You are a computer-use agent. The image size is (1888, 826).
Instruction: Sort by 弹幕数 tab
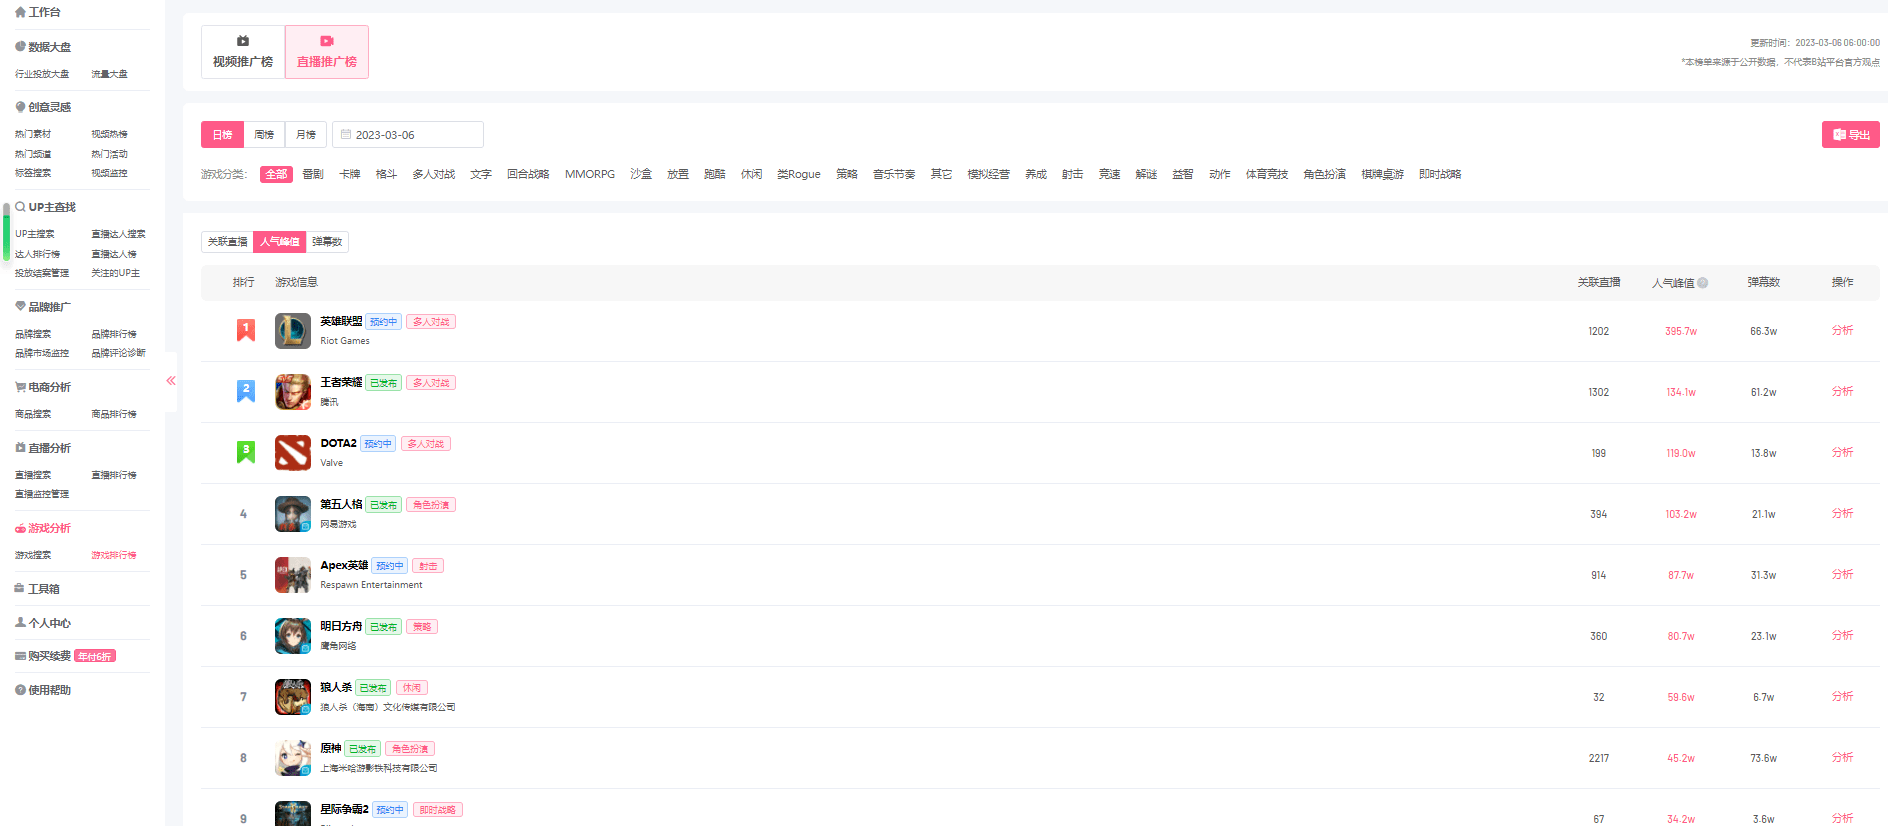click(x=327, y=241)
